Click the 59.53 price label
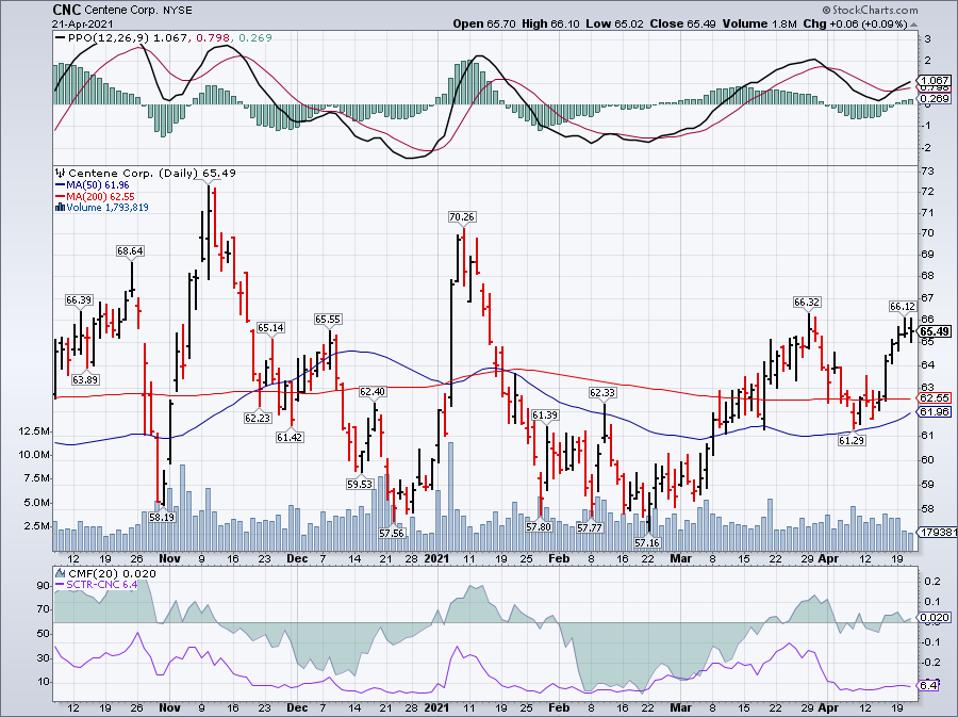The width and height of the screenshot is (958, 717). pyautogui.click(x=359, y=484)
